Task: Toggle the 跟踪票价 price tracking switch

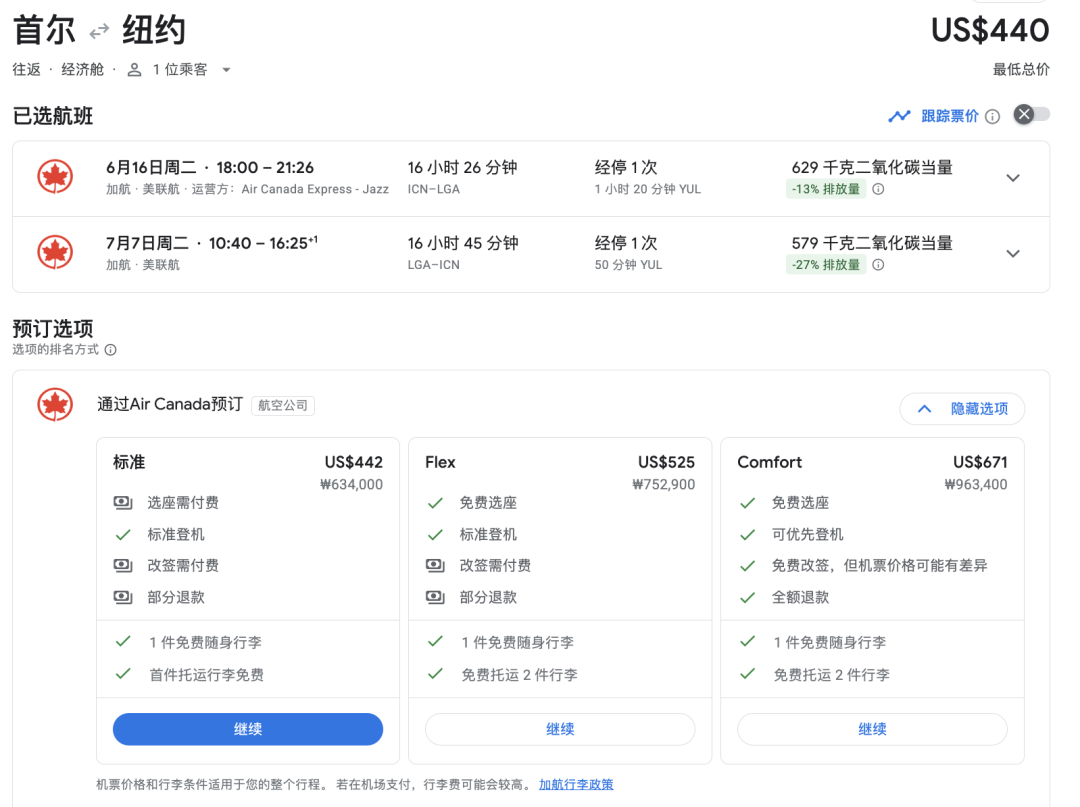Action: pos(1031,115)
